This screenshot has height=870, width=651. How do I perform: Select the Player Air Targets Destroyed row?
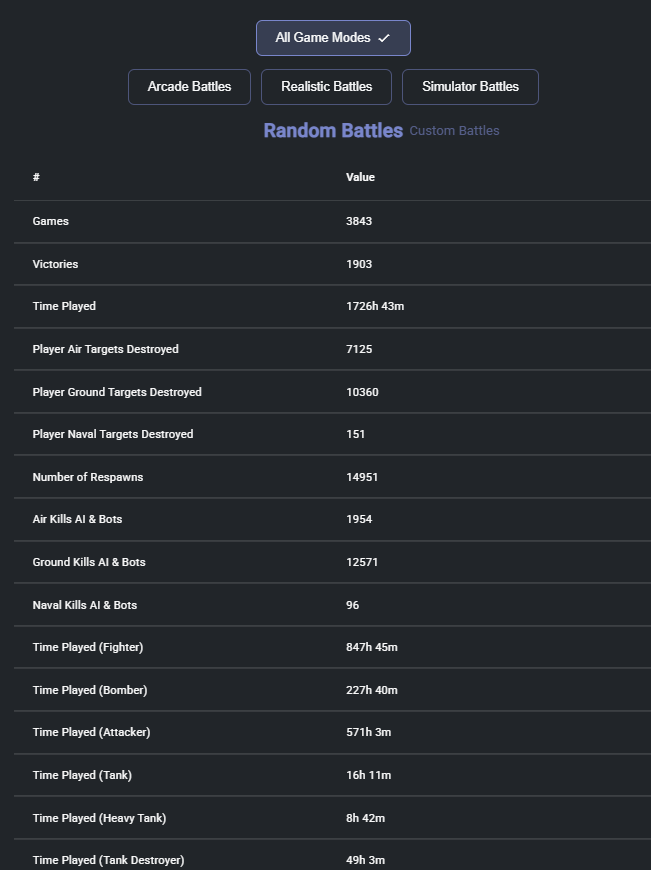332,349
